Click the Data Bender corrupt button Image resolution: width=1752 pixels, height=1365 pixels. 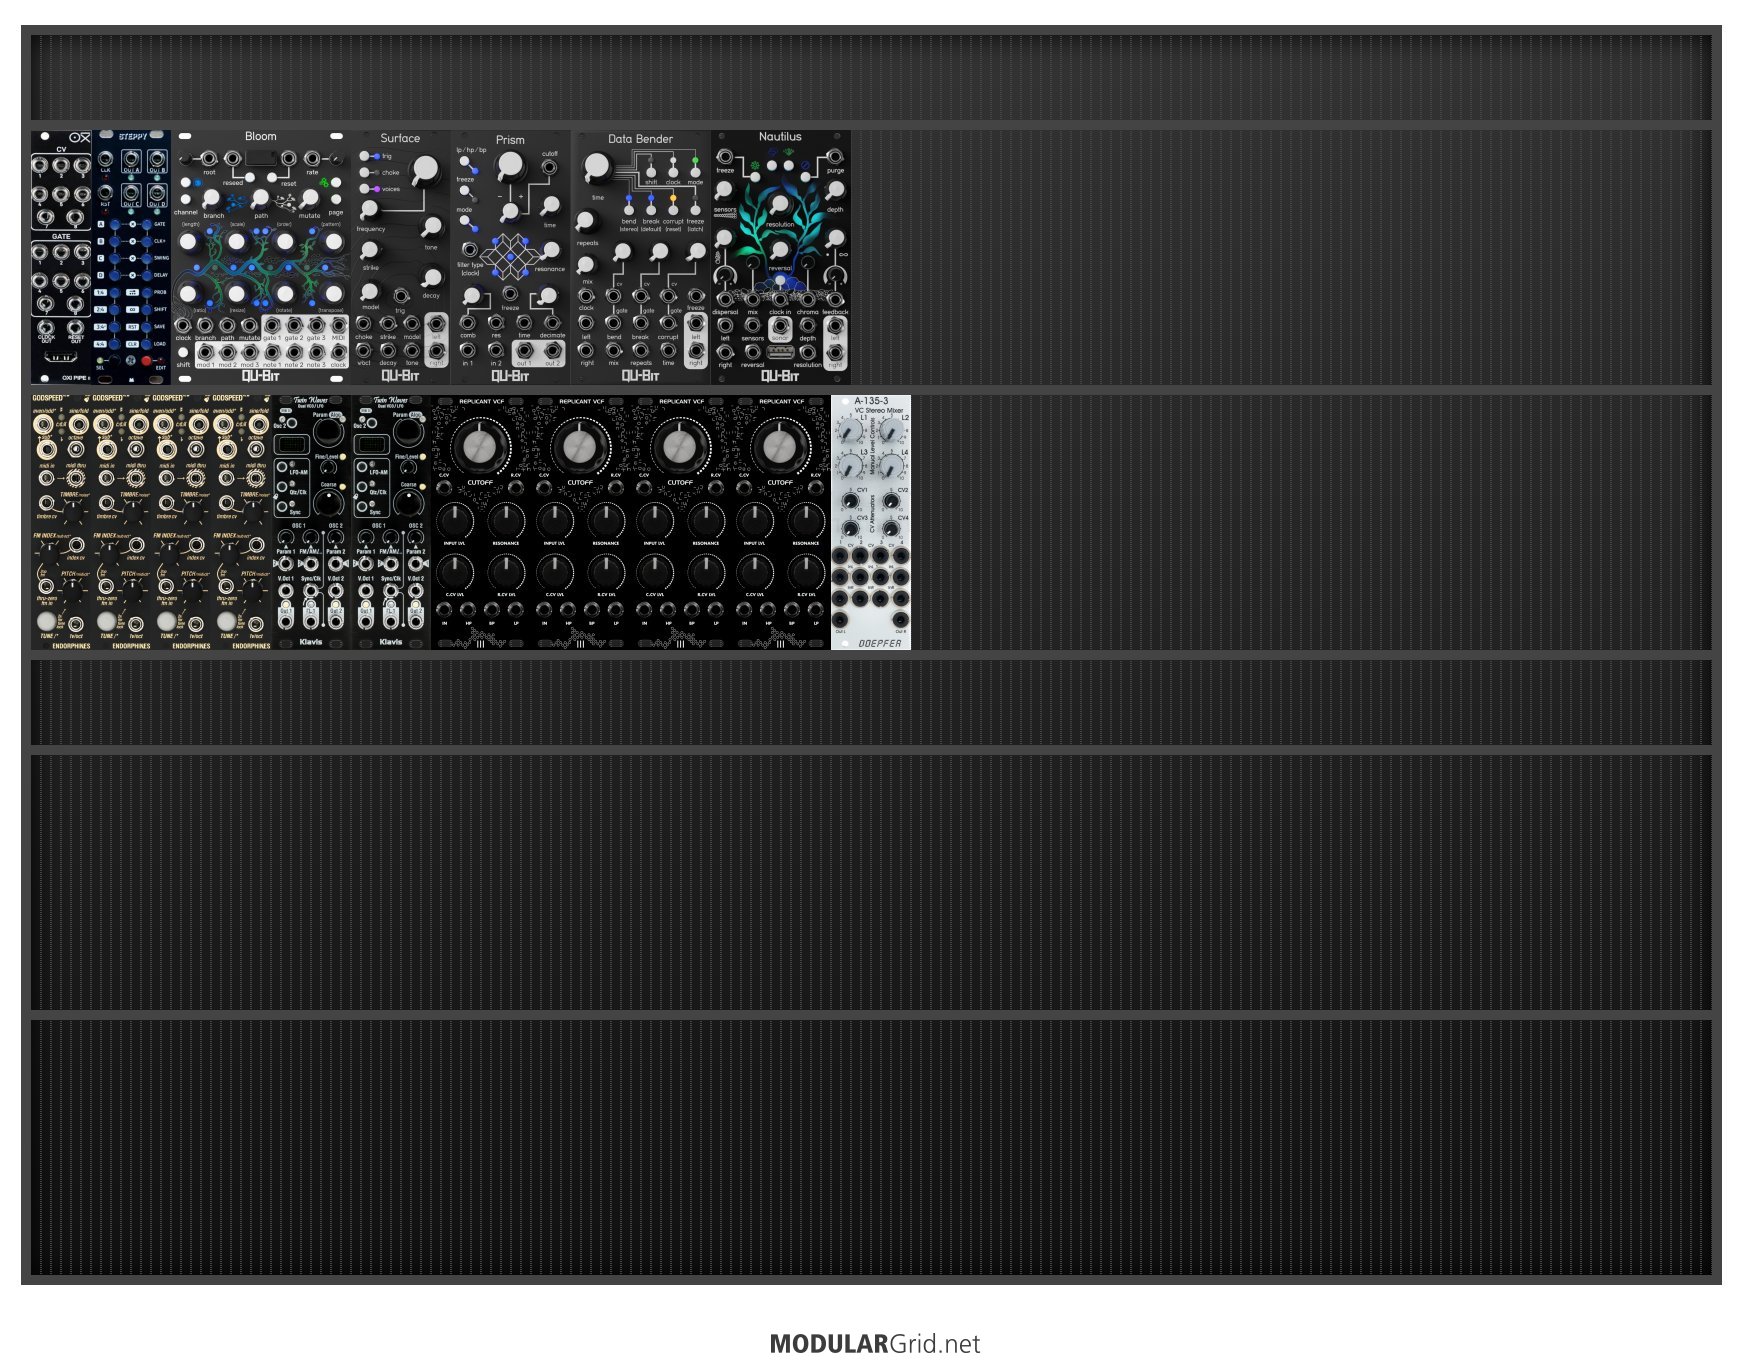[x=673, y=208]
